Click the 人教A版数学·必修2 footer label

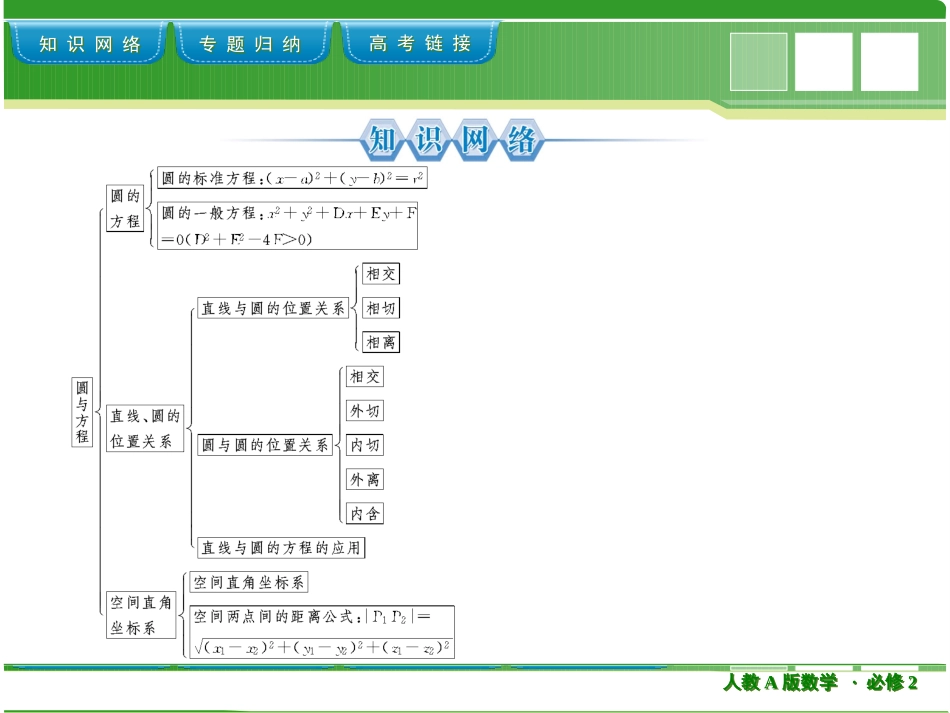[820, 683]
